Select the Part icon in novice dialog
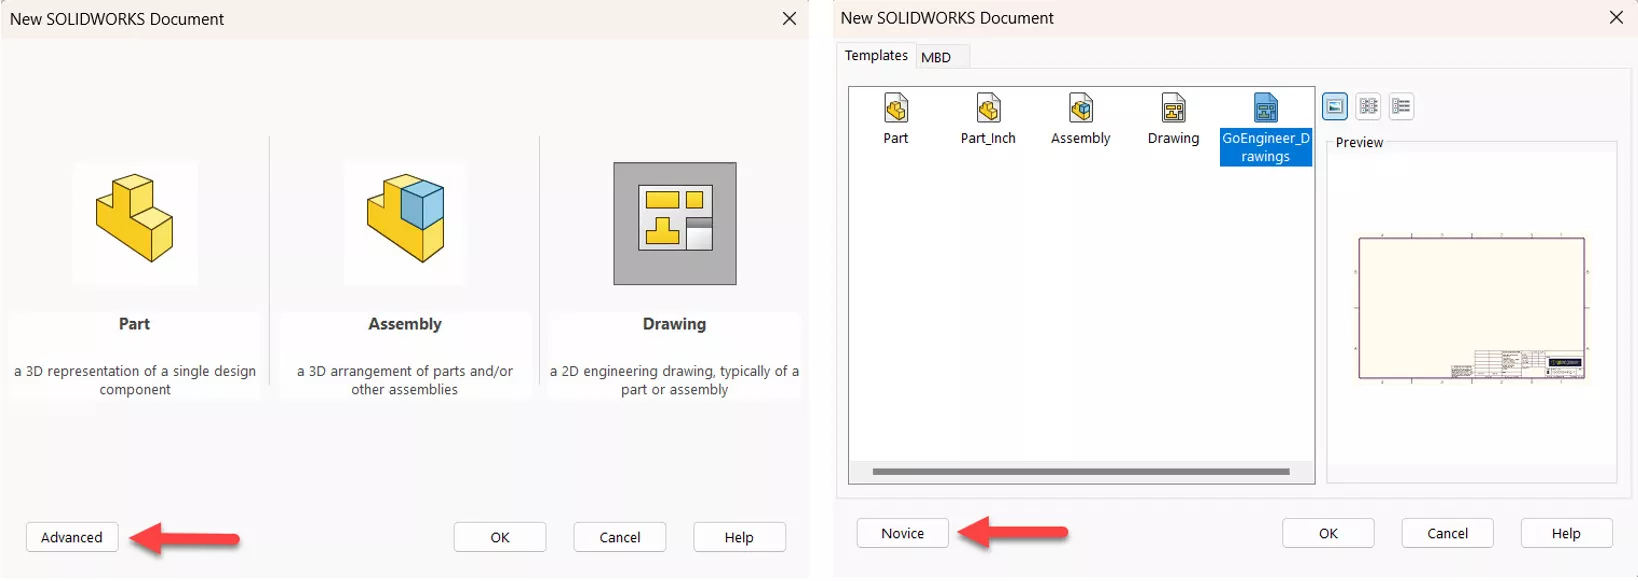This screenshot has width=1638, height=581. pyautogui.click(x=135, y=224)
